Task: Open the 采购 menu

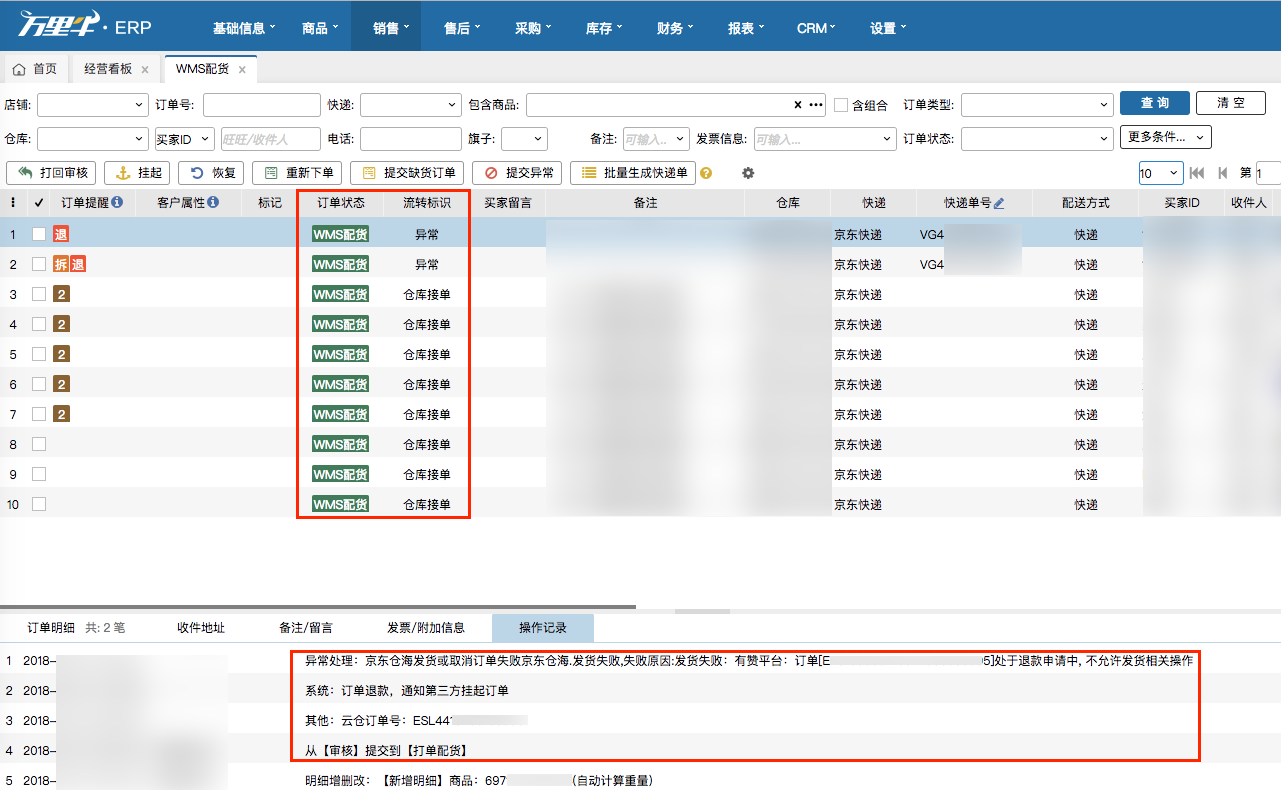Action: click(x=533, y=28)
